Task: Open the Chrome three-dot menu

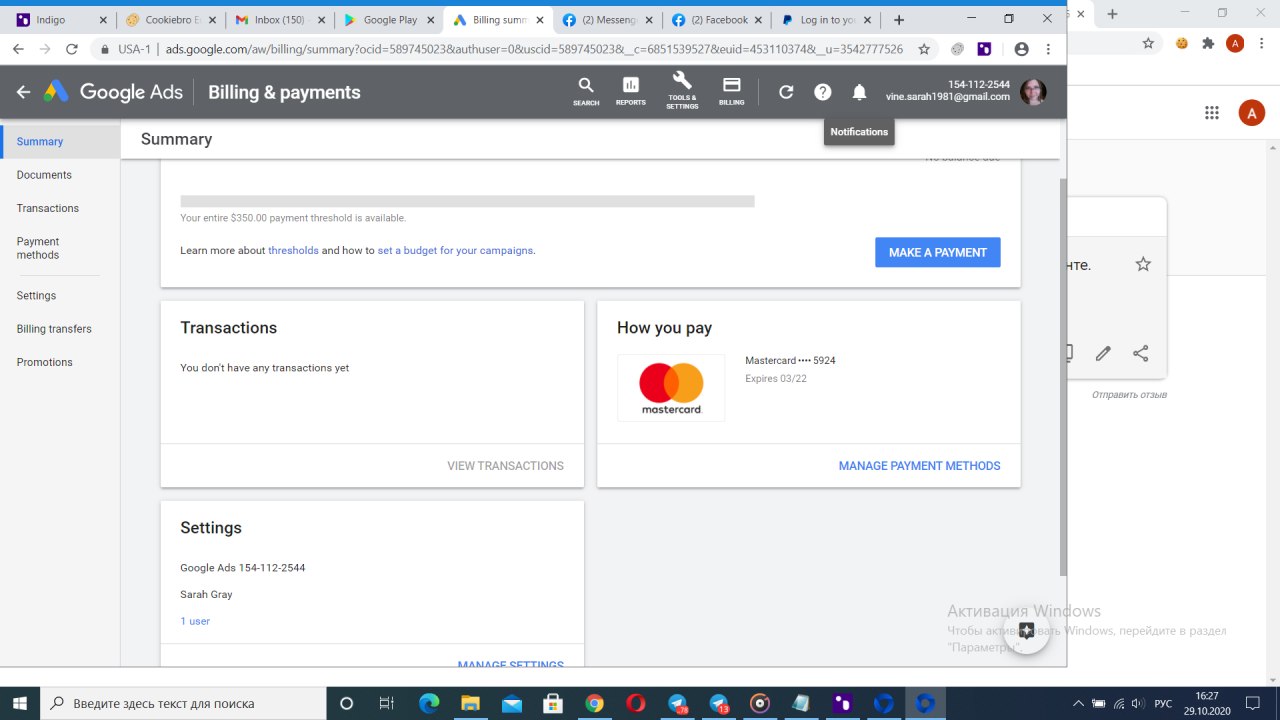Action: click(x=1048, y=49)
